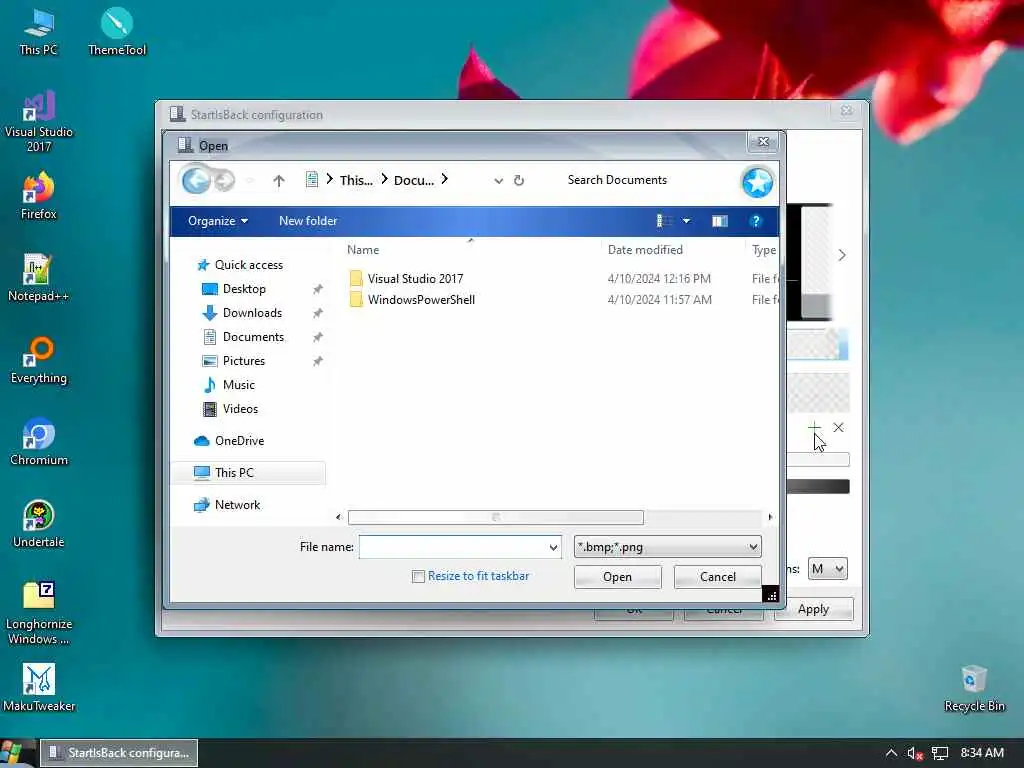Viewport: 1024px width, 768px height.
Task: Launch MakuTweaker from the desktop
Action: pyautogui.click(x=39, y=688)
